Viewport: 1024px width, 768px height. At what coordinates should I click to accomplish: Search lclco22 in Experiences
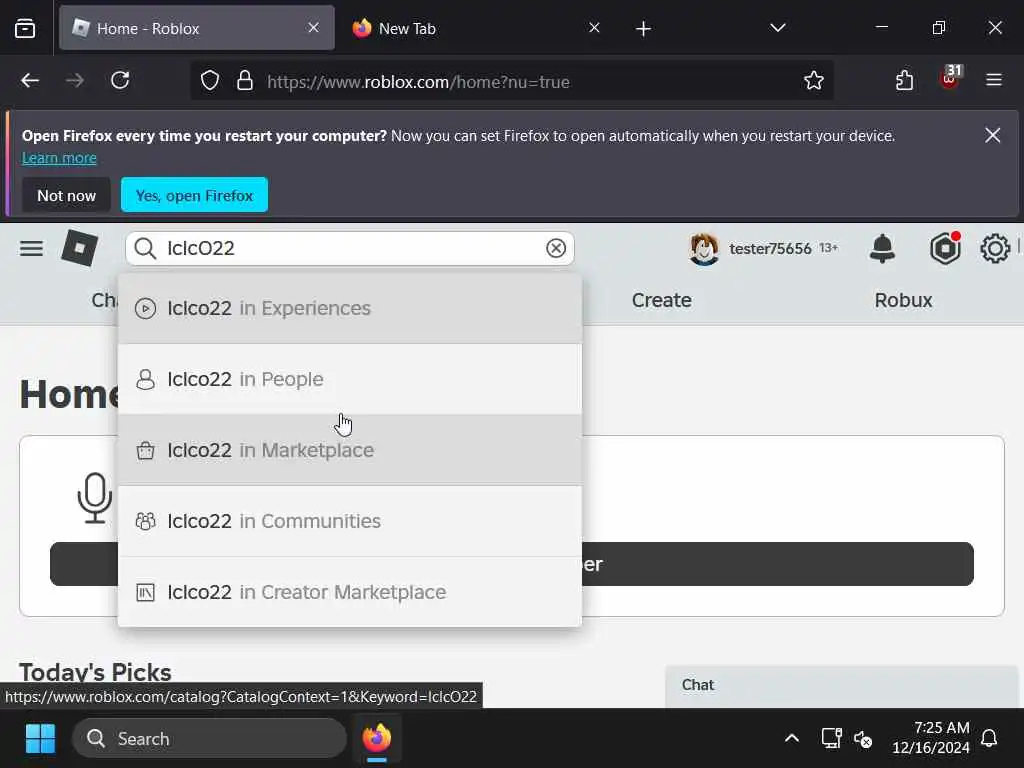tap(349, 308)
